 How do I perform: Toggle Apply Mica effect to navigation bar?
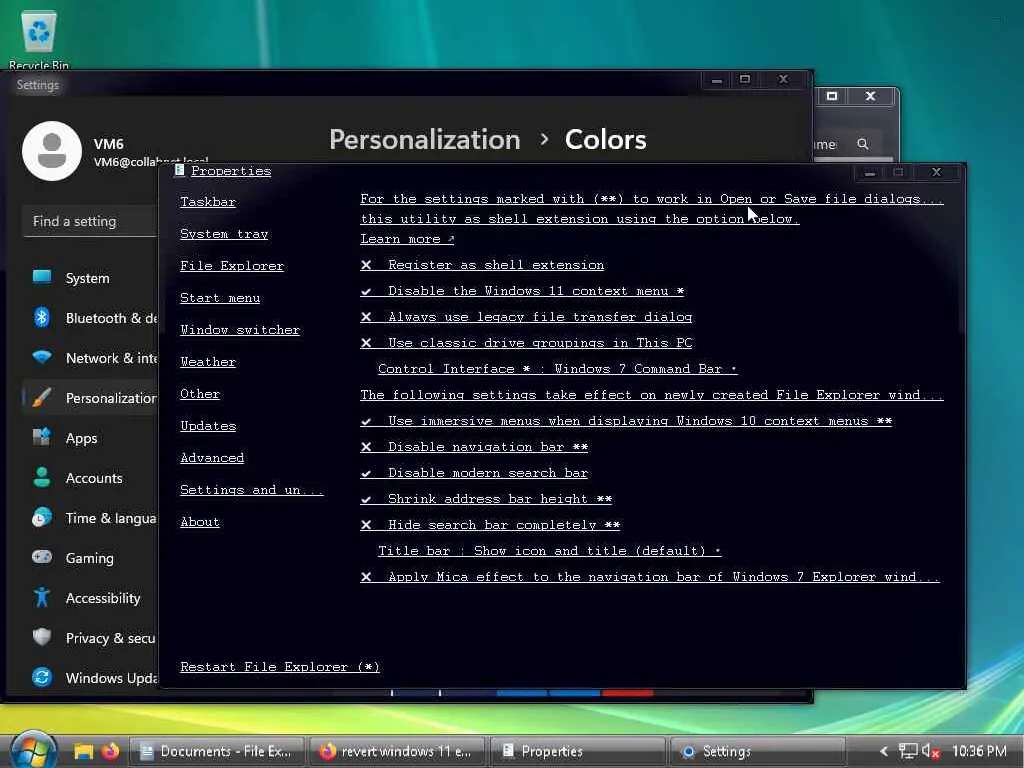(x=650, y=577)
